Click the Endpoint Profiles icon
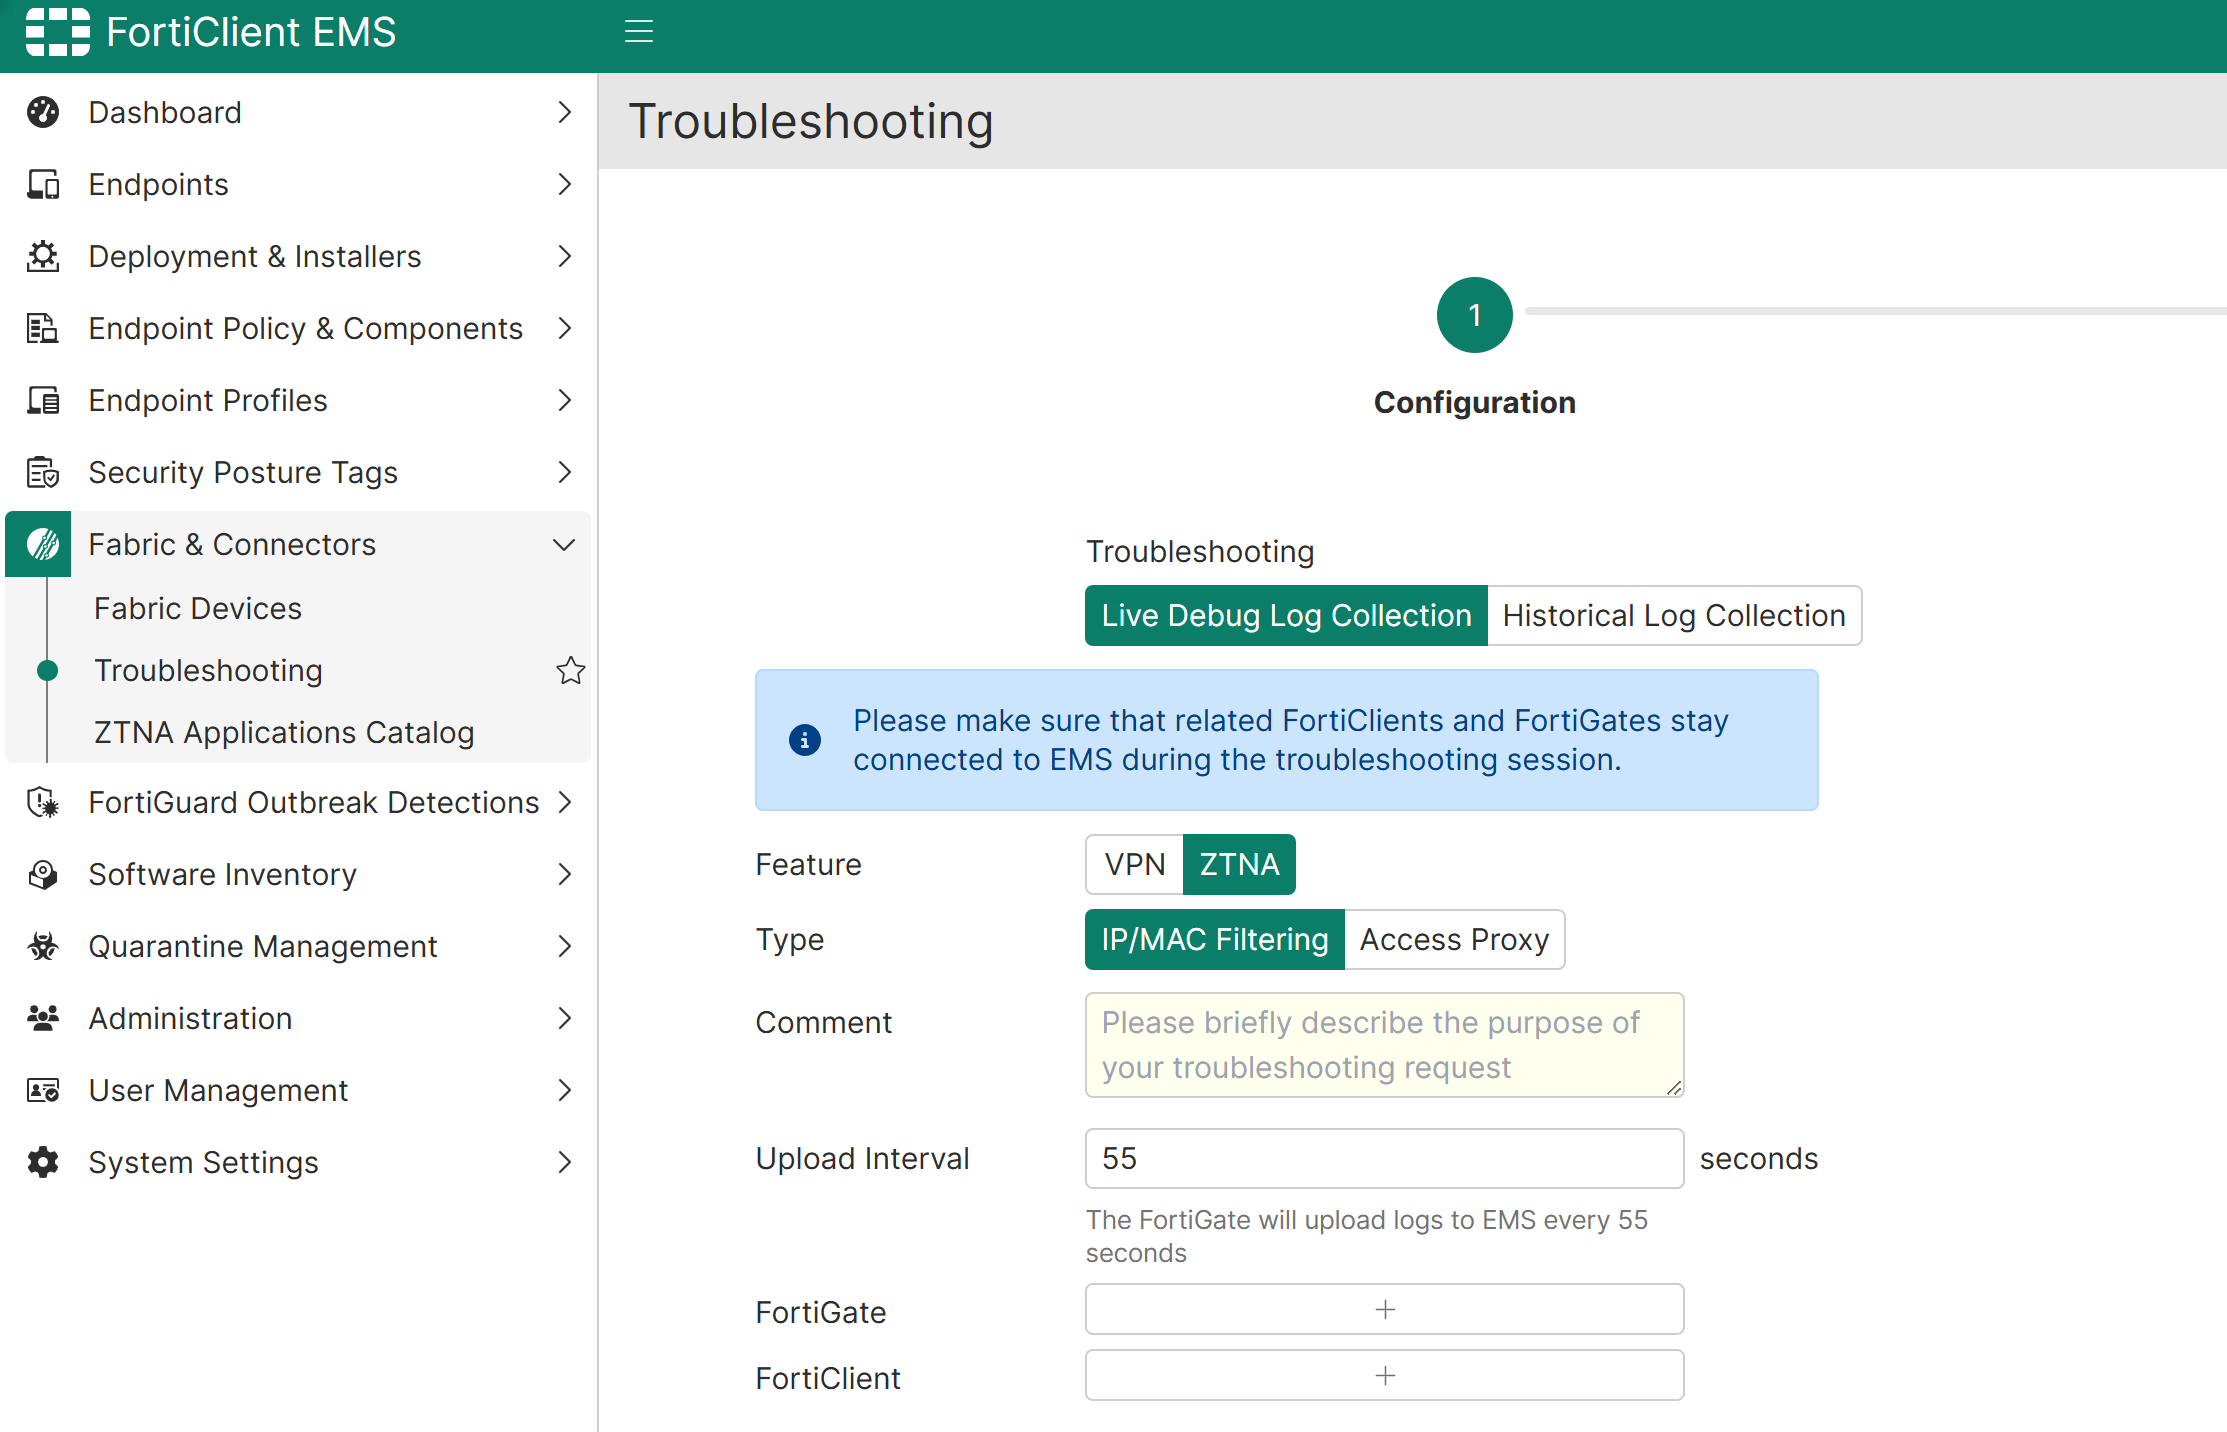Viewport: 2227px width, 1432px height. 43,400
